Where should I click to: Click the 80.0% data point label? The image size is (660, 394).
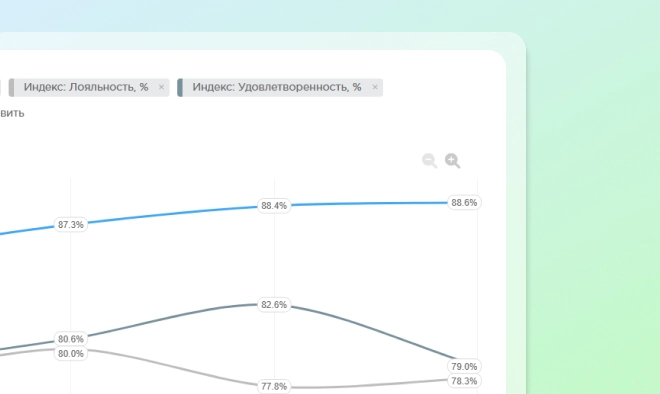(71, 354)
